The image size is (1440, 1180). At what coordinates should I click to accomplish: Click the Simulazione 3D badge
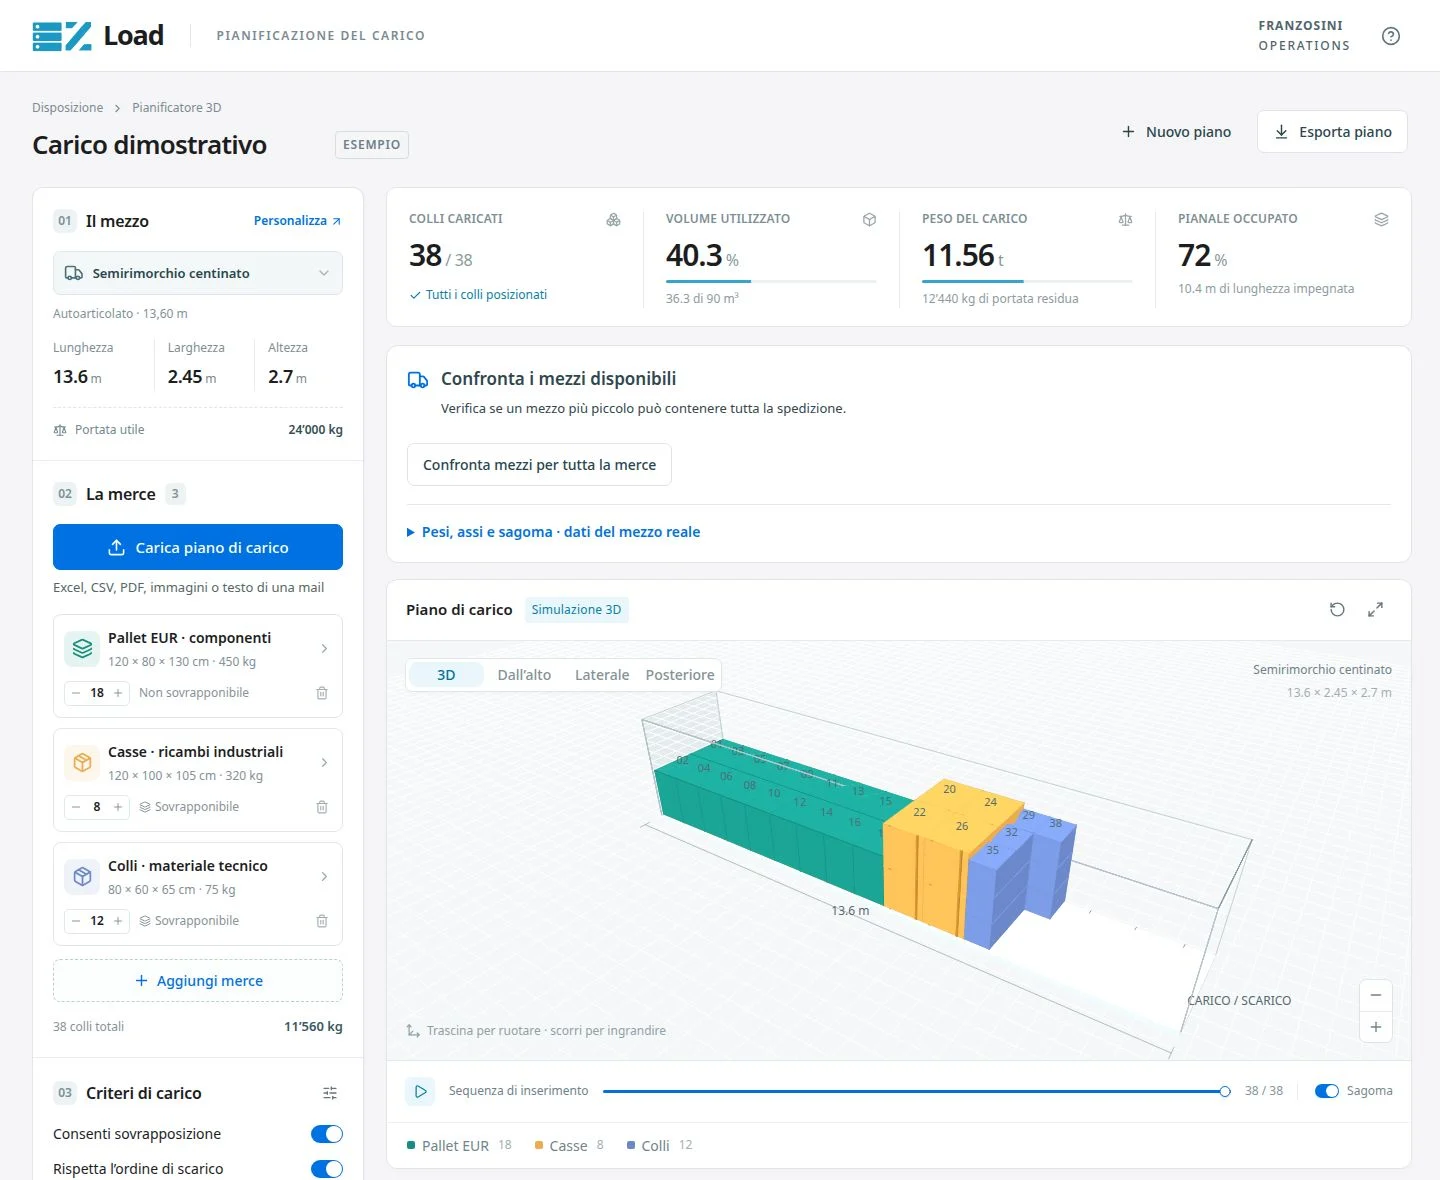point(576,610)
